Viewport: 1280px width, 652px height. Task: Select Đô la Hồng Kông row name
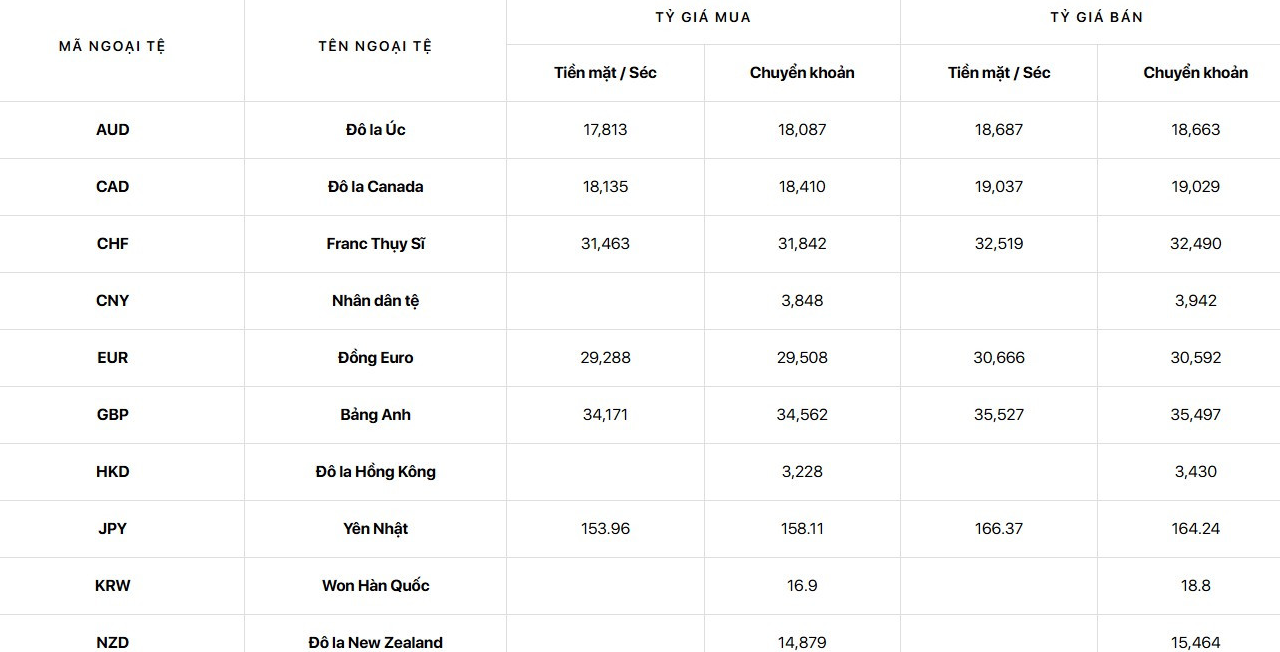tap(375, 471)
